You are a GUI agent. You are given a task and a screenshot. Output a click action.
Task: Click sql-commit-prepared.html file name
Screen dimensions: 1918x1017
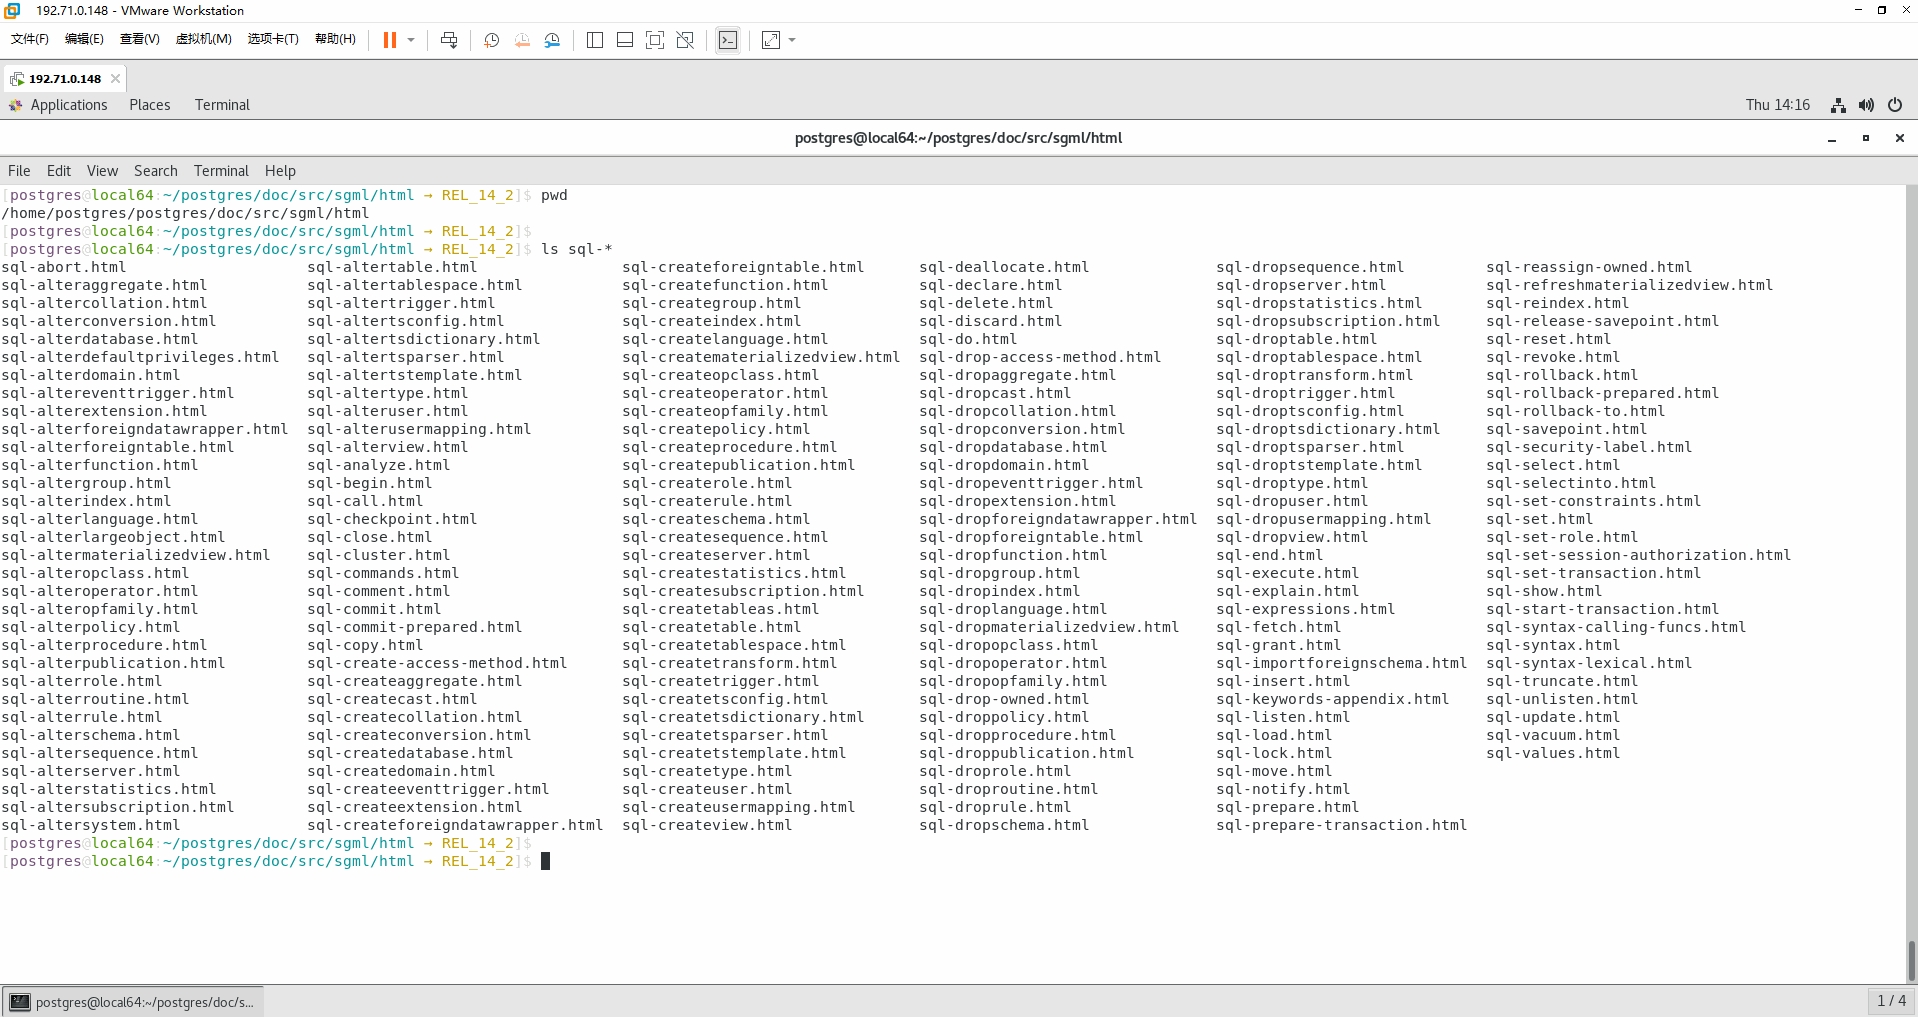pyautogui.click(x=414, y=627)
